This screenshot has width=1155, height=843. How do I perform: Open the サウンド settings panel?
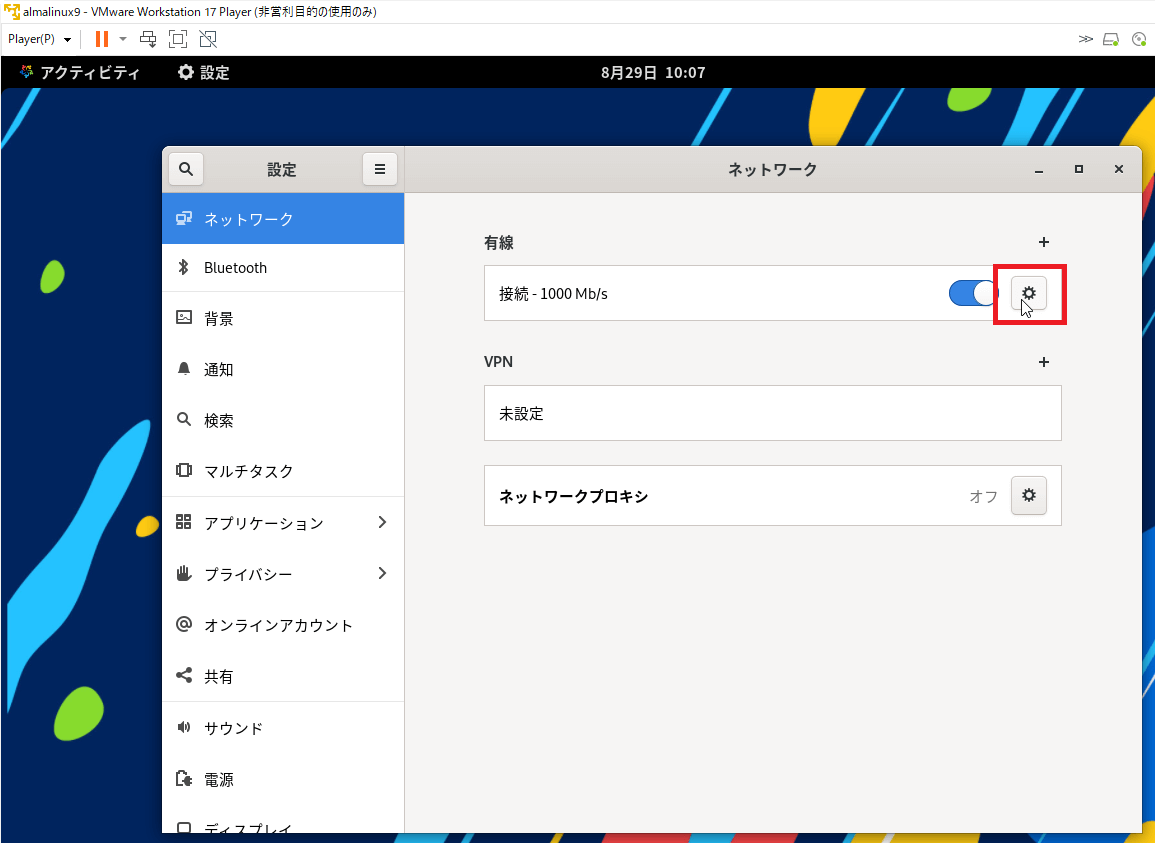click(x=233, y=728)
